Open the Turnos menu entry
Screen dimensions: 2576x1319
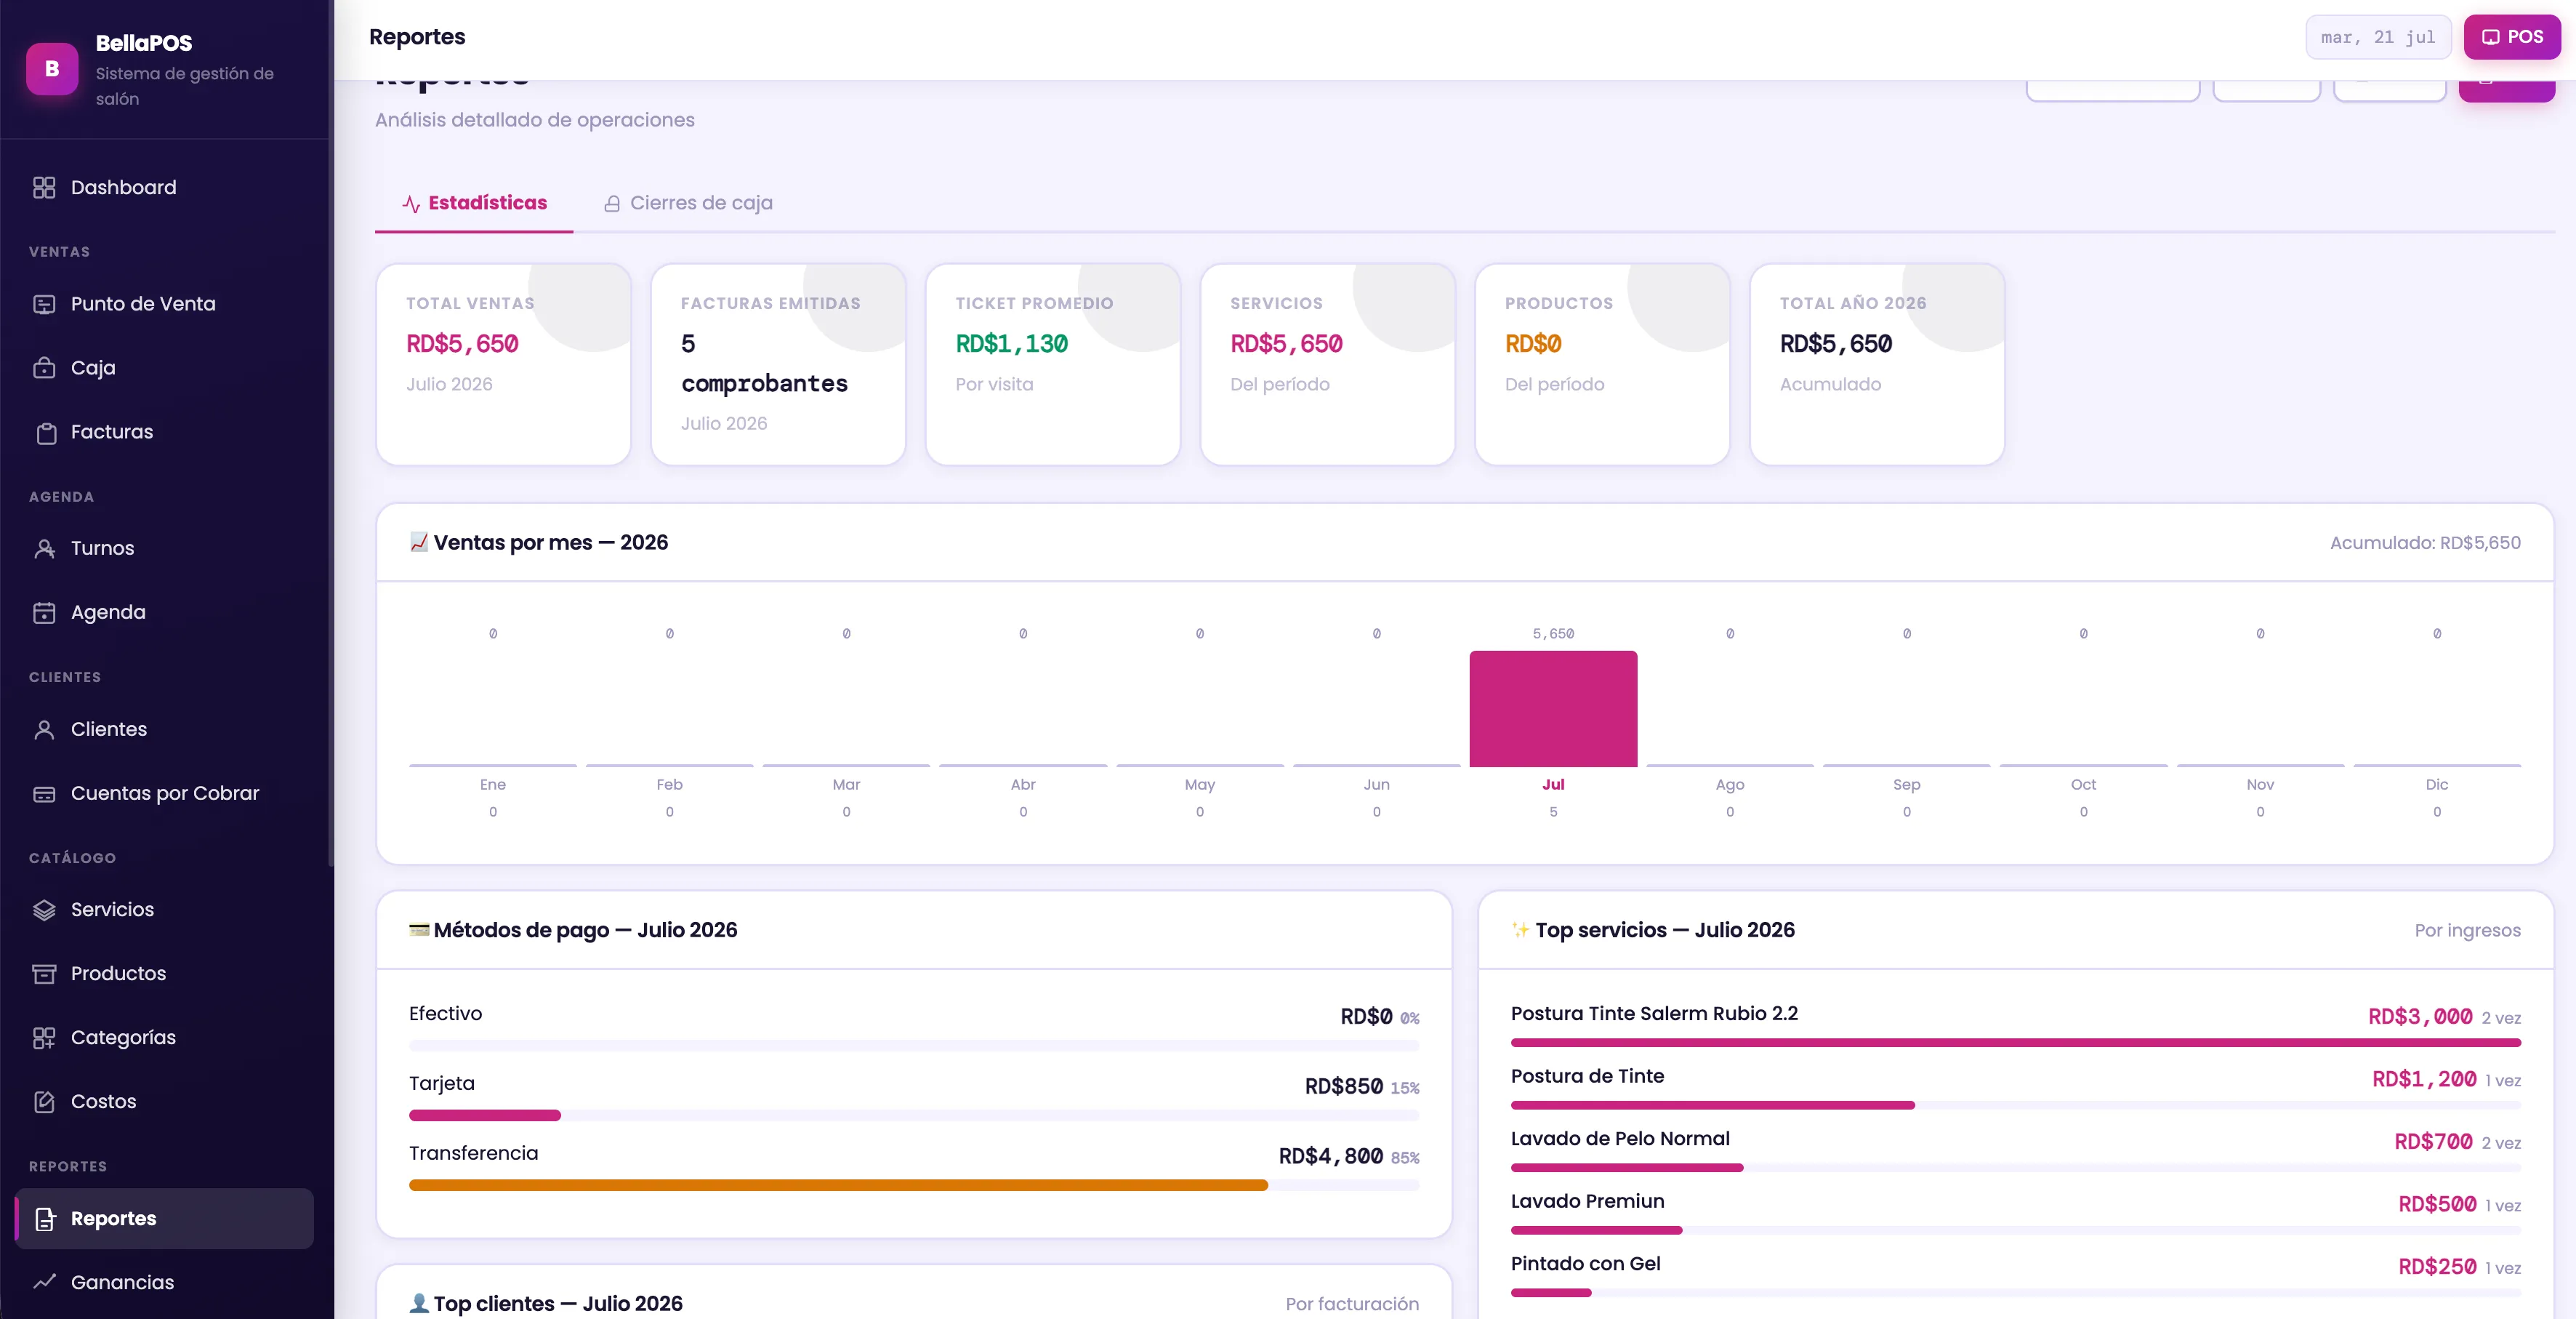(164, 548)
